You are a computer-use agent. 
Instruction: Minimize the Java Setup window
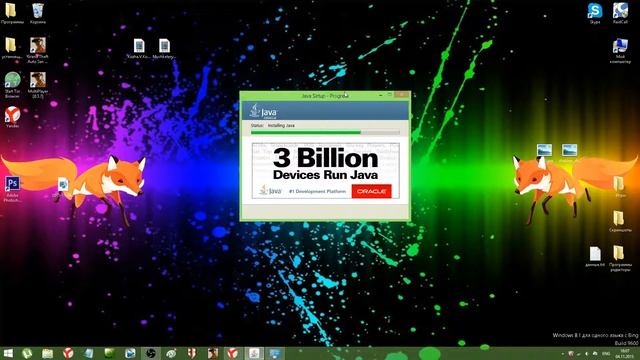[380, 95]
